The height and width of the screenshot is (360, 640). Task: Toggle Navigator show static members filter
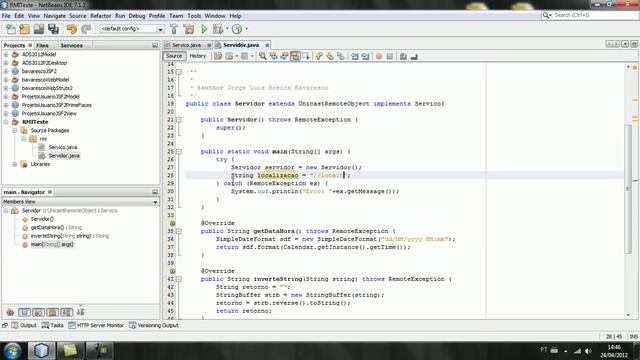pyautogui.click(x=38, y=312)
